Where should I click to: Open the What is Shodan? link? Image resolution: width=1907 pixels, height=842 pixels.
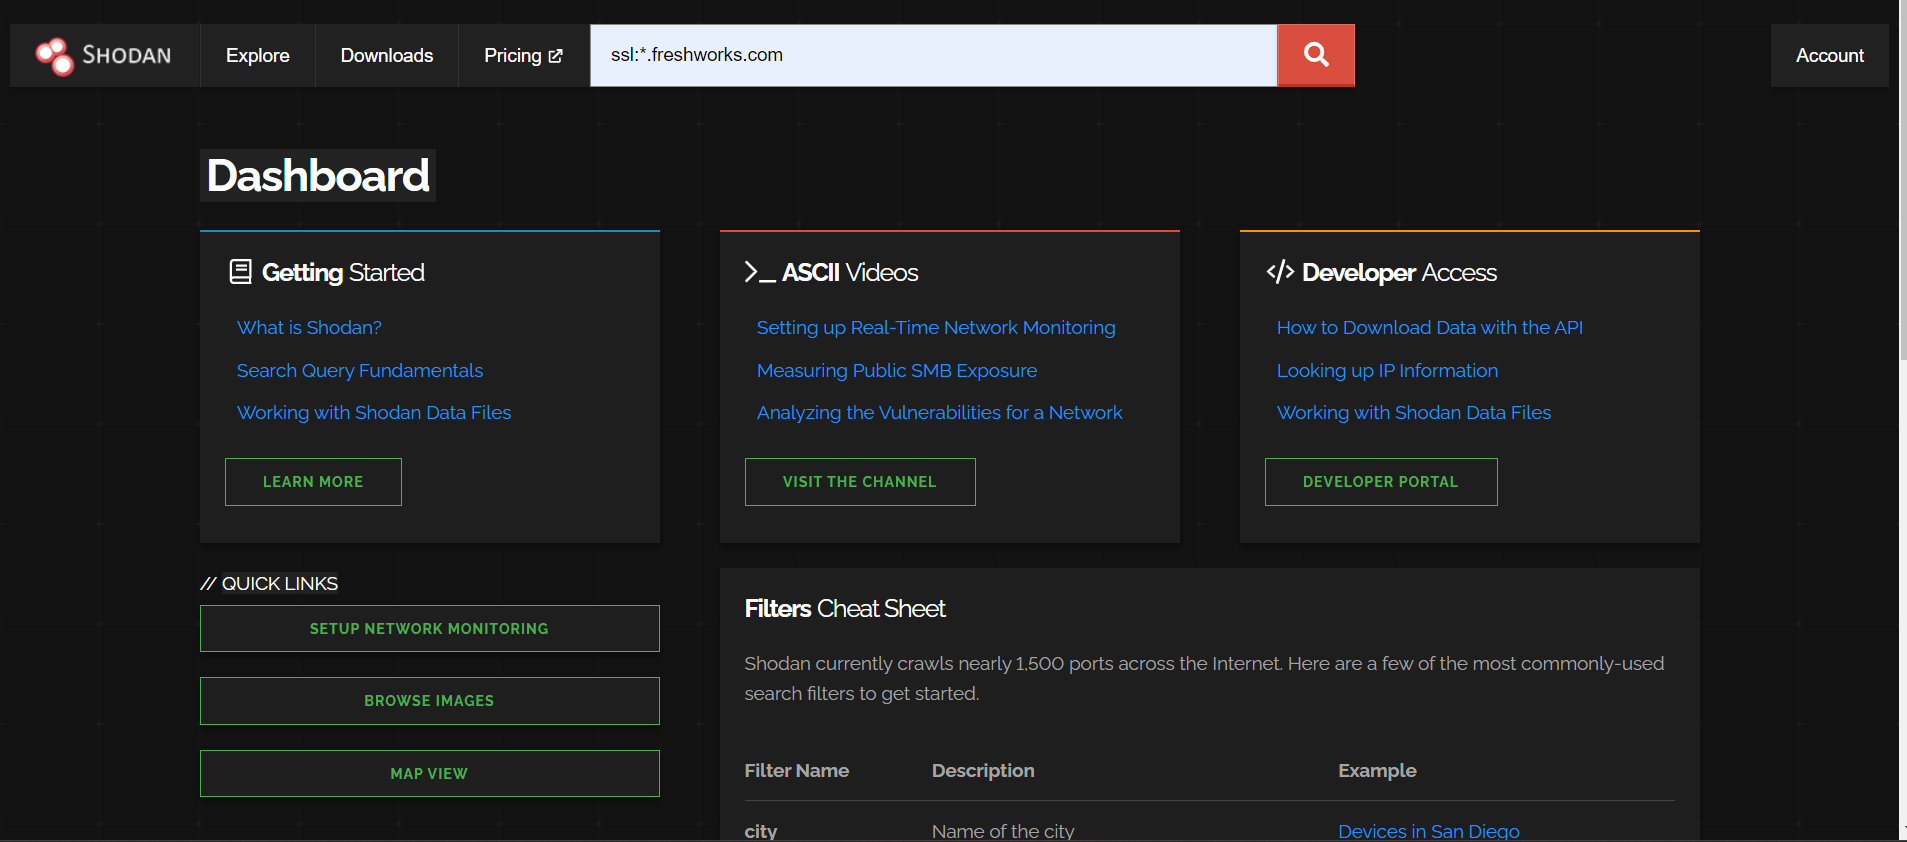tap(309, 328)
